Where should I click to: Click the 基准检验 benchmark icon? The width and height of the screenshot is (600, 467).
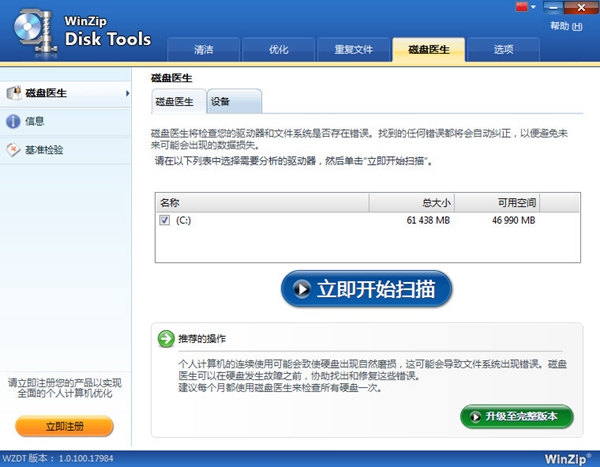coord(13,150)
